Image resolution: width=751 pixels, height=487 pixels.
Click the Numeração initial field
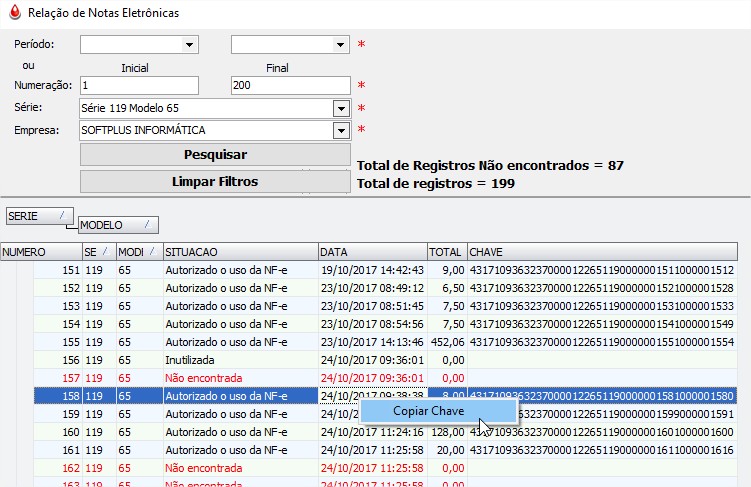pyautogui.click(x=139, y=86)
